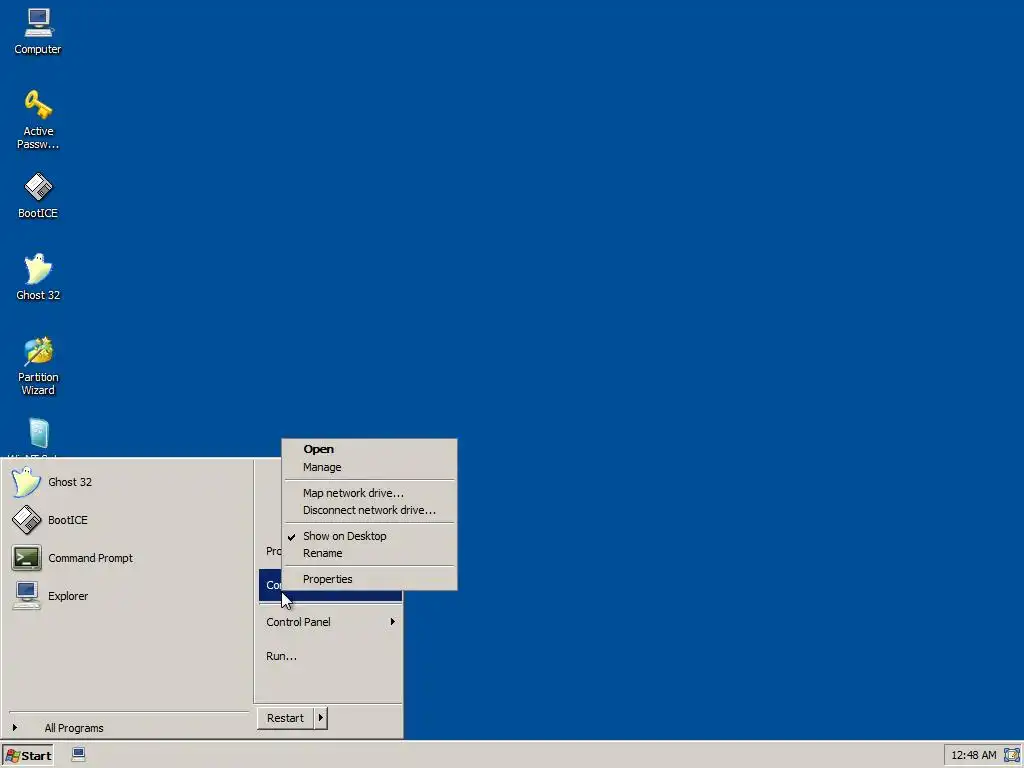Viewport: 1024px width, 768px height.
Task: Choose Rename in the context menu
Action: pos(369,553)
